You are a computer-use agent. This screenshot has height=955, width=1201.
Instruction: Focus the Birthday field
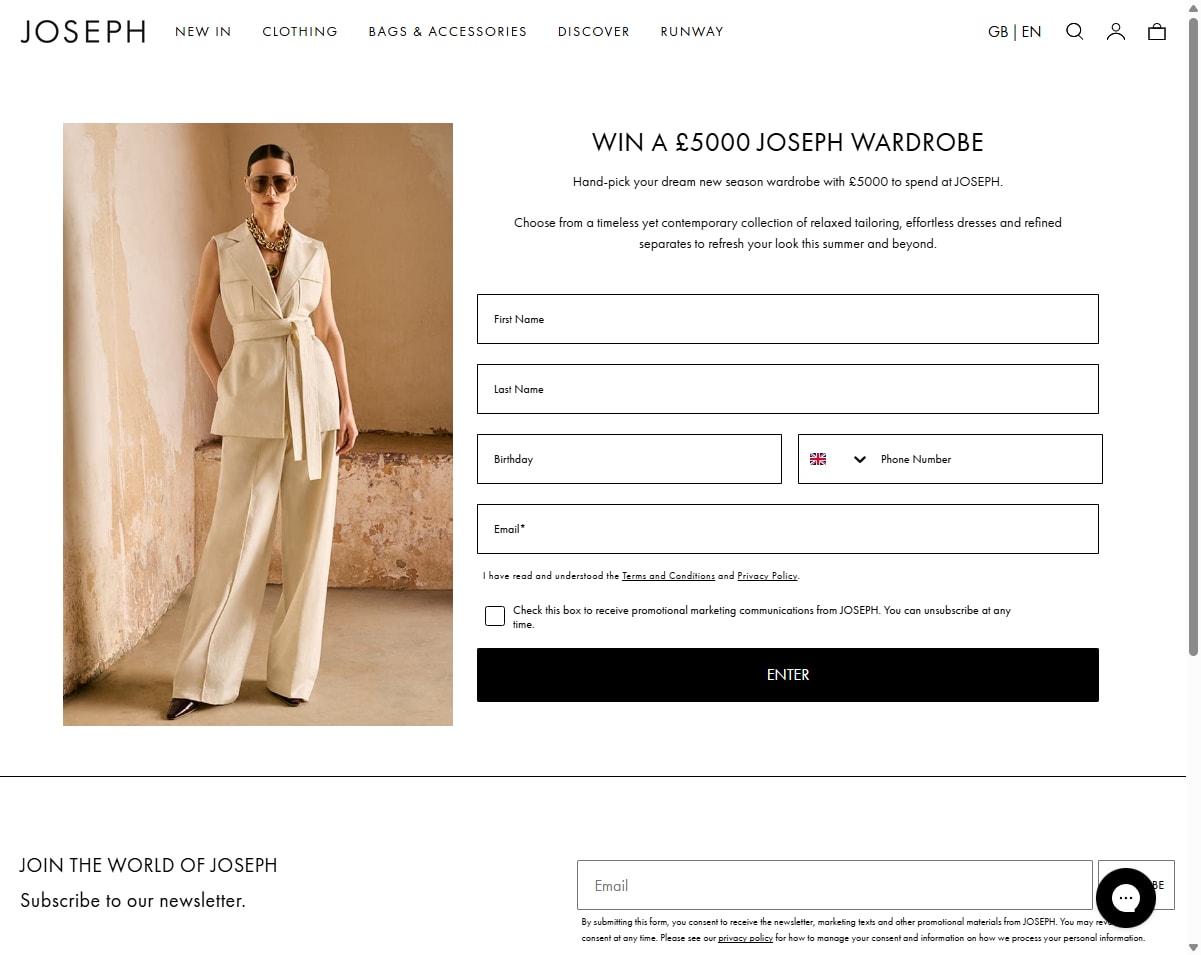(x=629, y=459)
